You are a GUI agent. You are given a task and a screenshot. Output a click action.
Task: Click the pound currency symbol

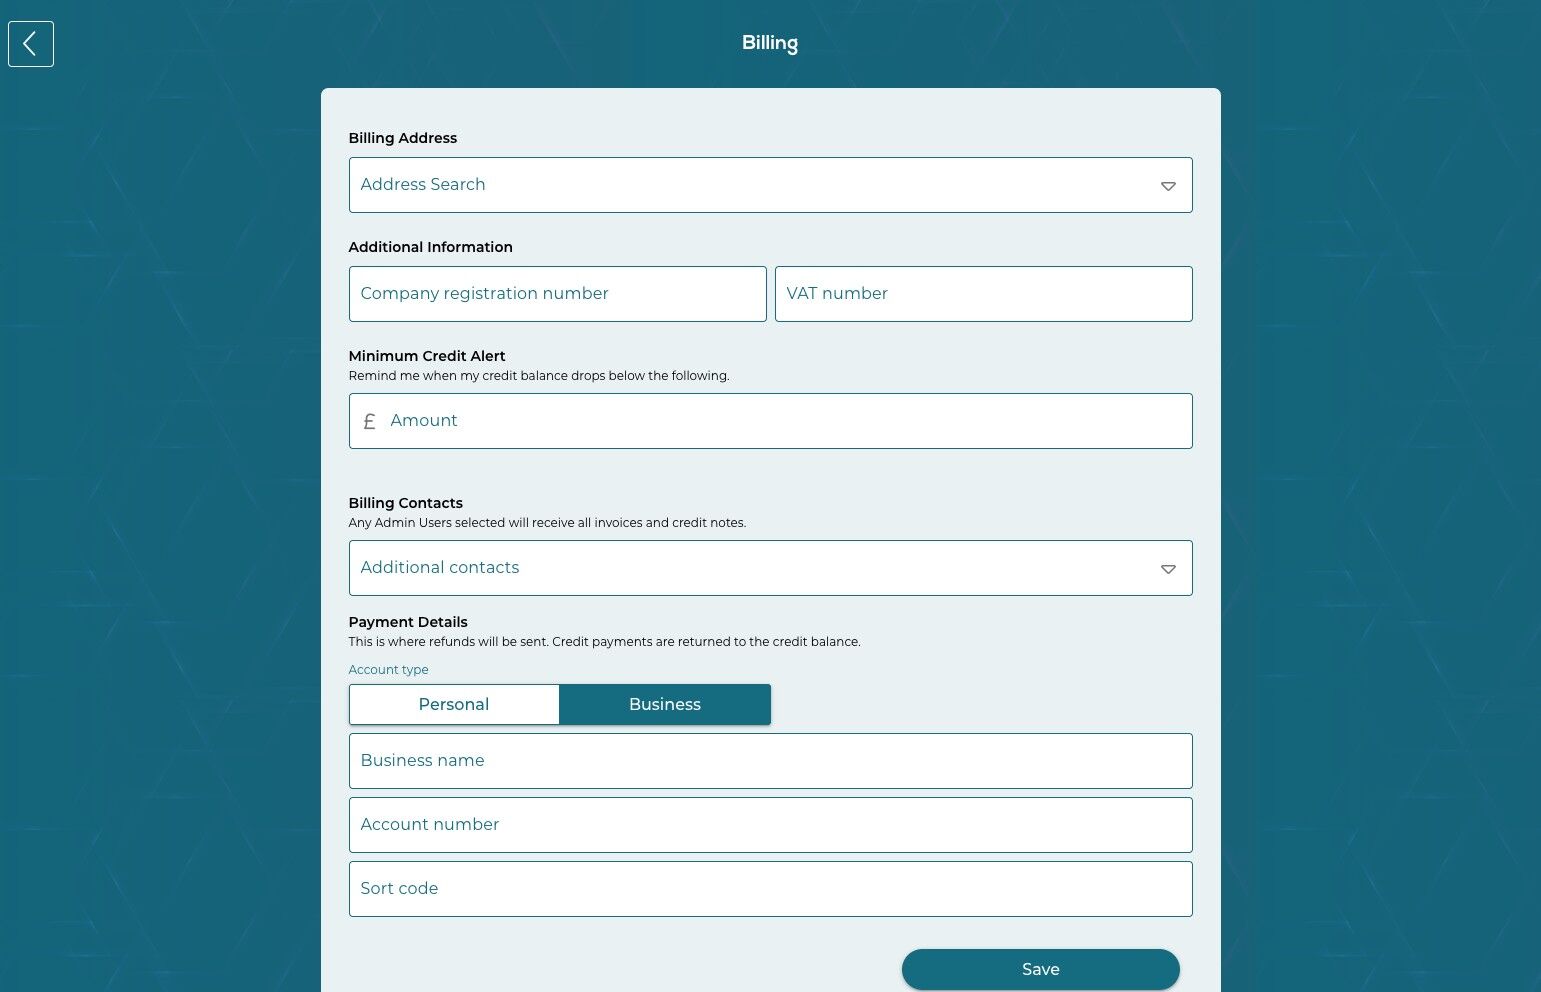point(369,421)
